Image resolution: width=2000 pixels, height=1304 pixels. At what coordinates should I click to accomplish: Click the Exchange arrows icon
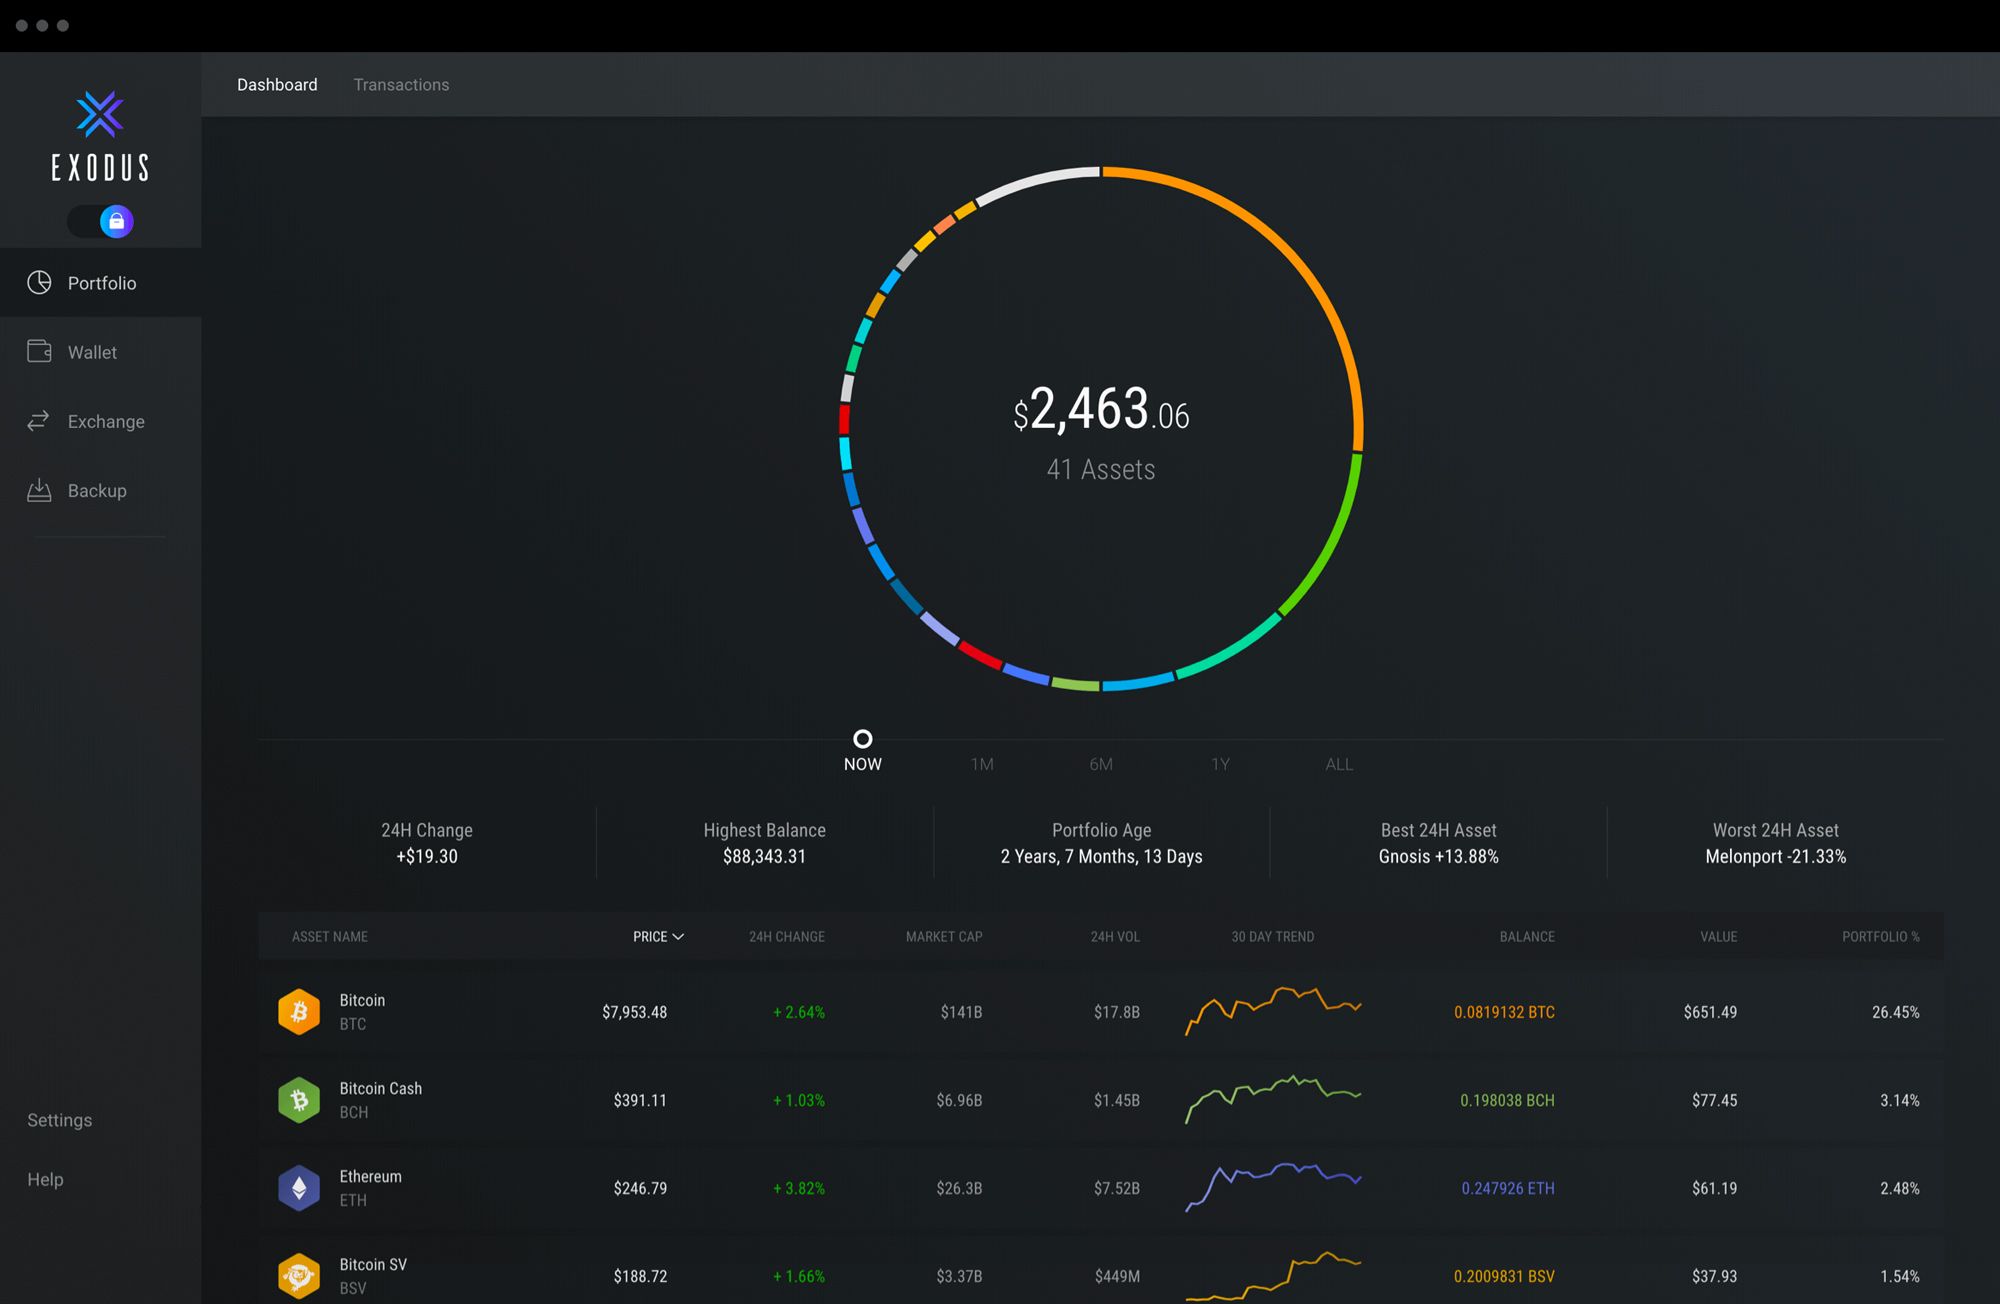click(x=39, y=421)
